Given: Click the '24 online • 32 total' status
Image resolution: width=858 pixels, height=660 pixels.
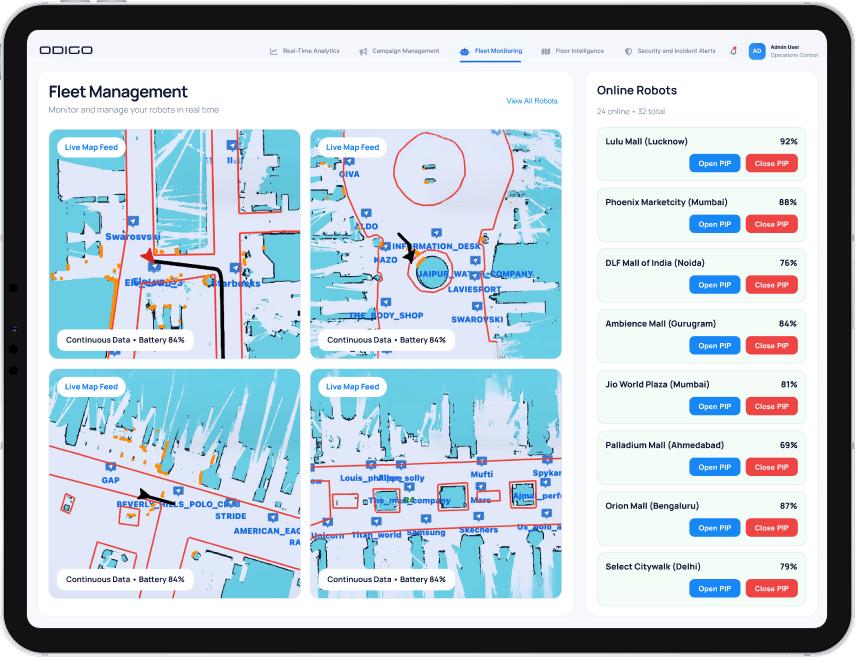Looking at the screenshot, I should click(633, 112).
